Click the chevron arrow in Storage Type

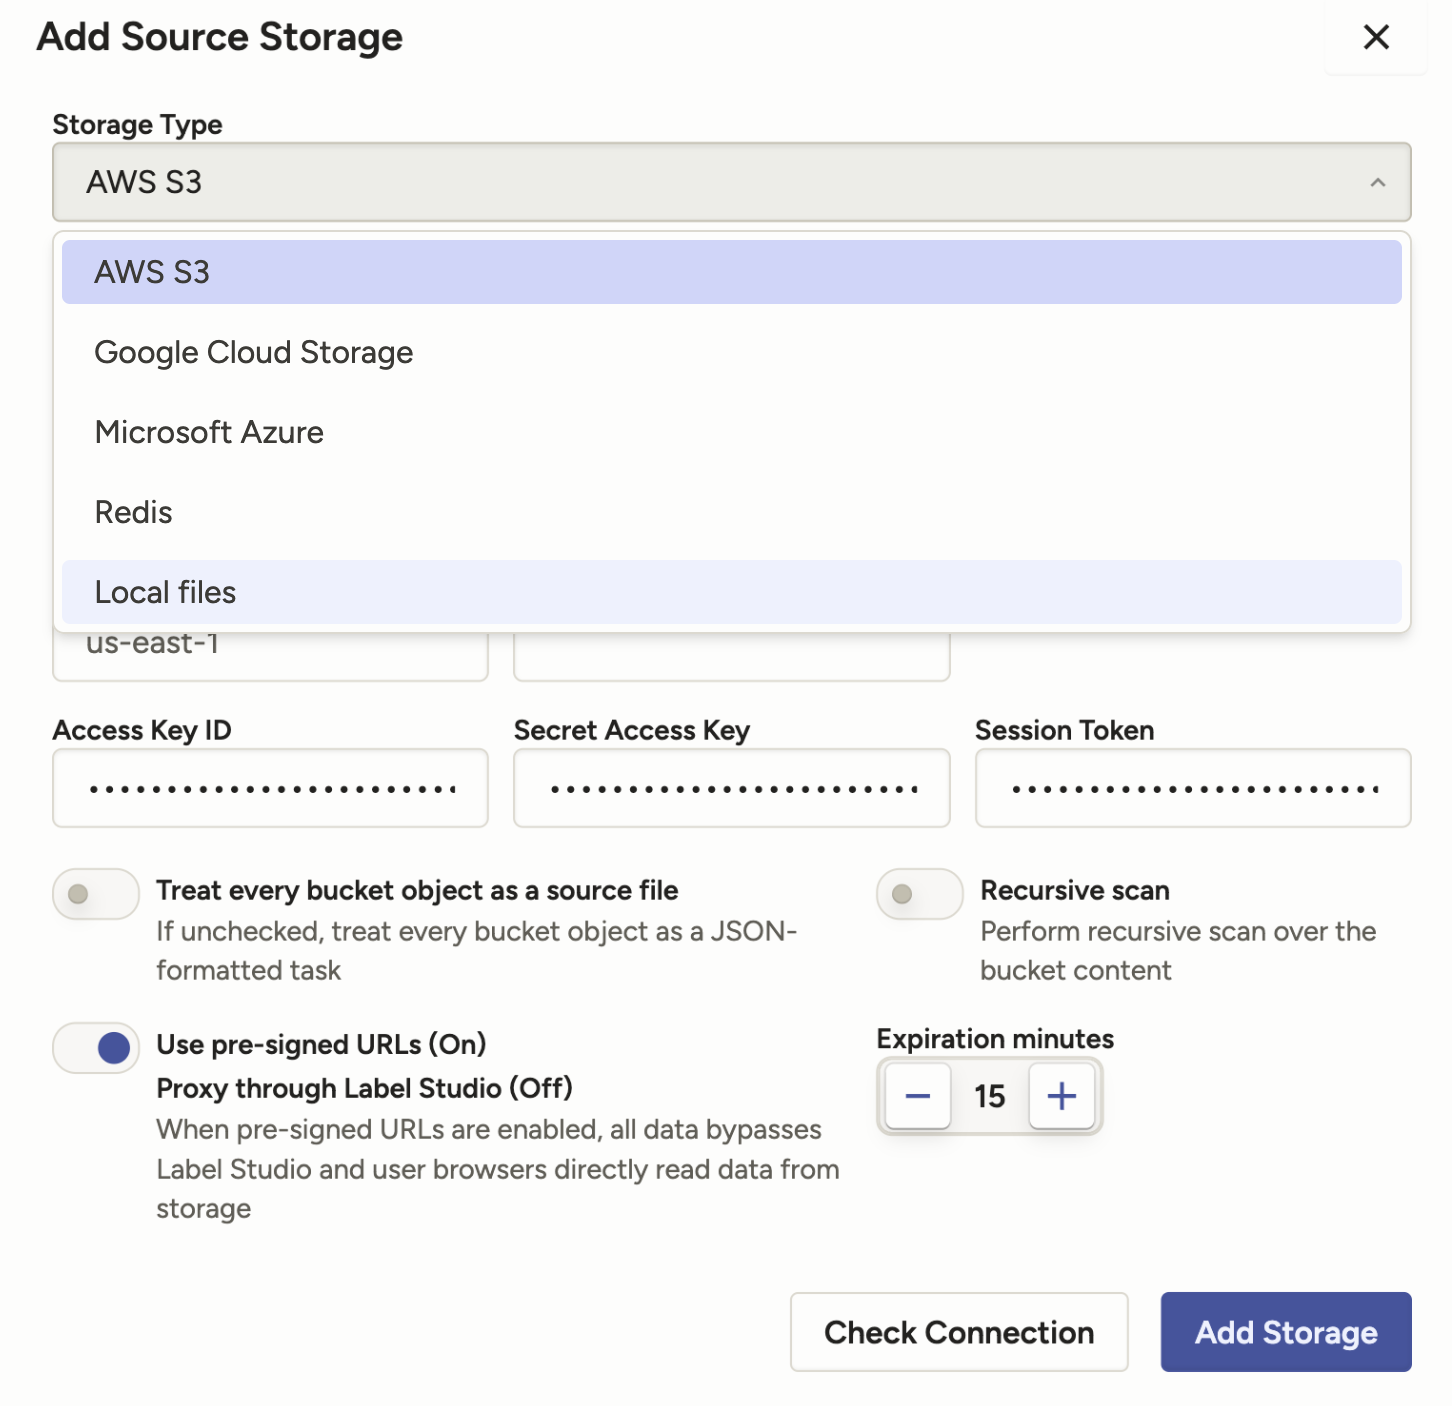(1377, 183)
